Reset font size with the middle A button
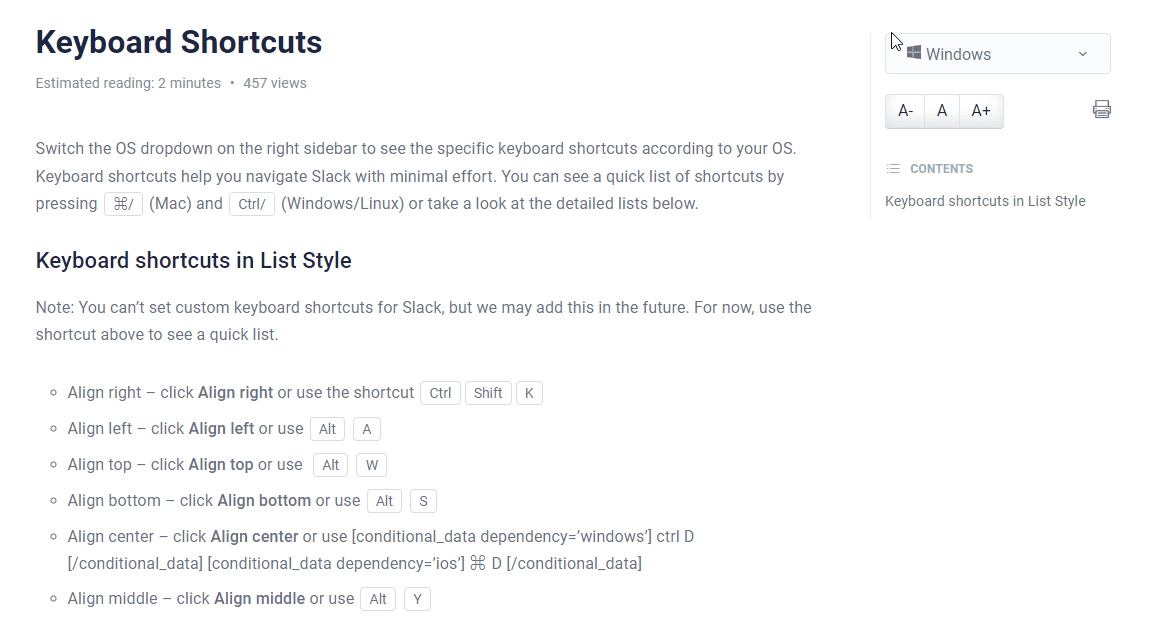 tap(942, 110)
